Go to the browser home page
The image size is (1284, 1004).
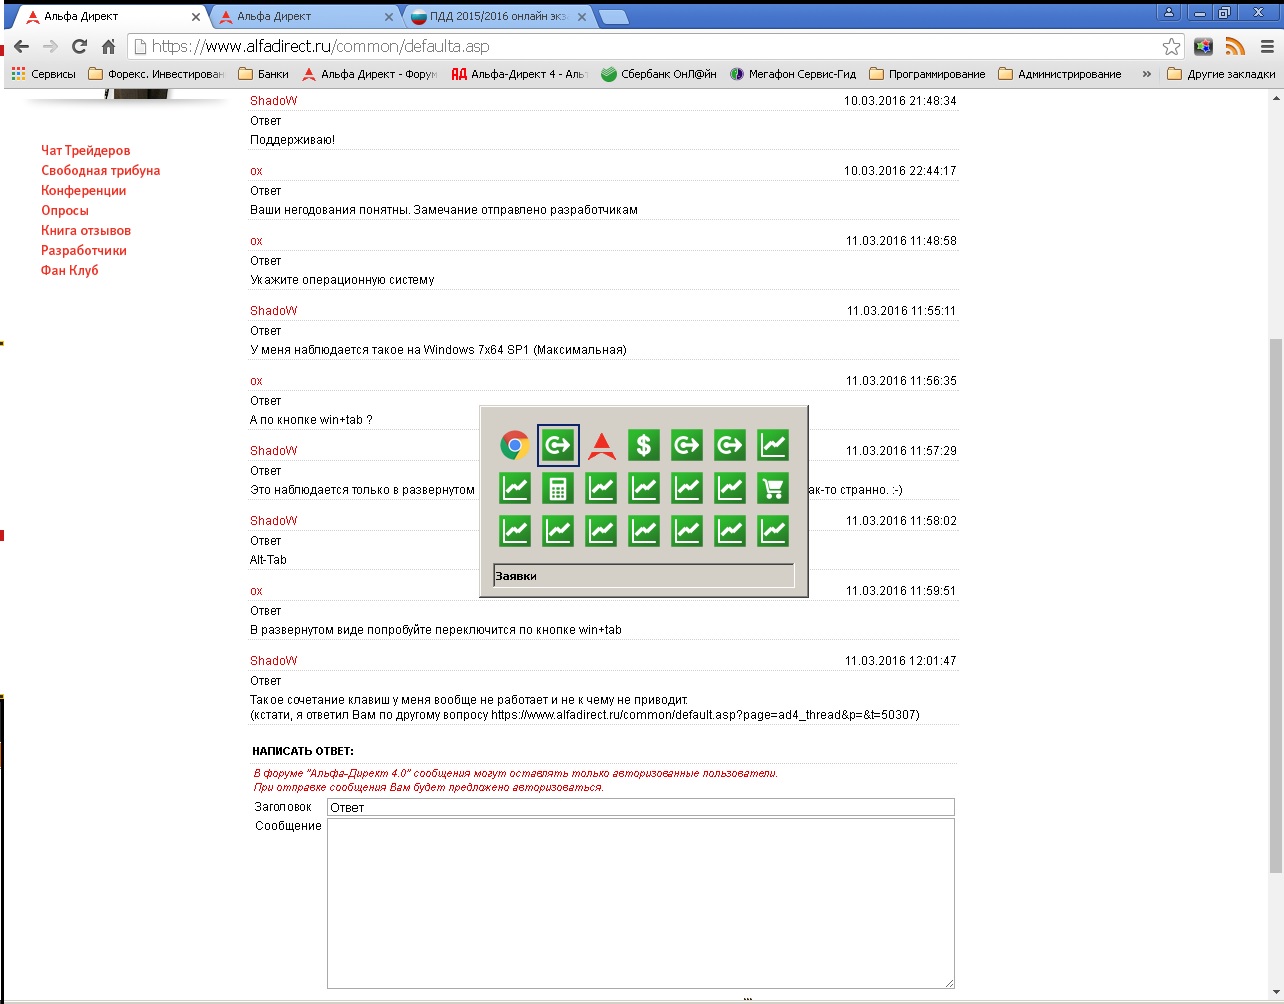pos(109,46)
